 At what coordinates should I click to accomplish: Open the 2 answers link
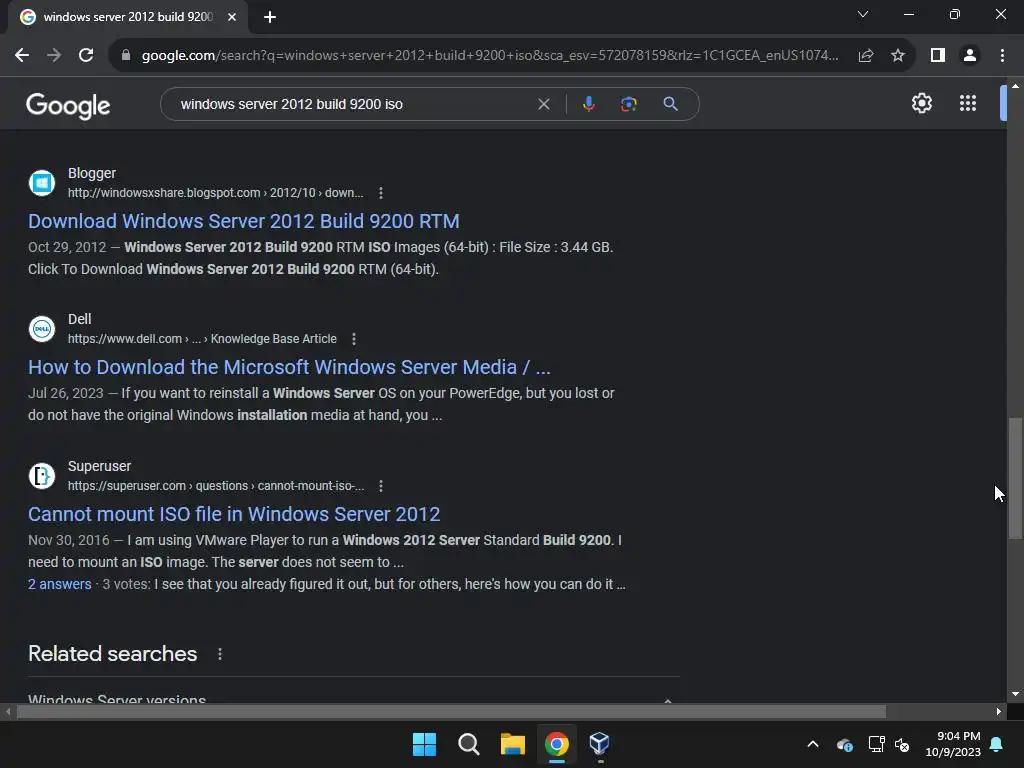(59, 584)
